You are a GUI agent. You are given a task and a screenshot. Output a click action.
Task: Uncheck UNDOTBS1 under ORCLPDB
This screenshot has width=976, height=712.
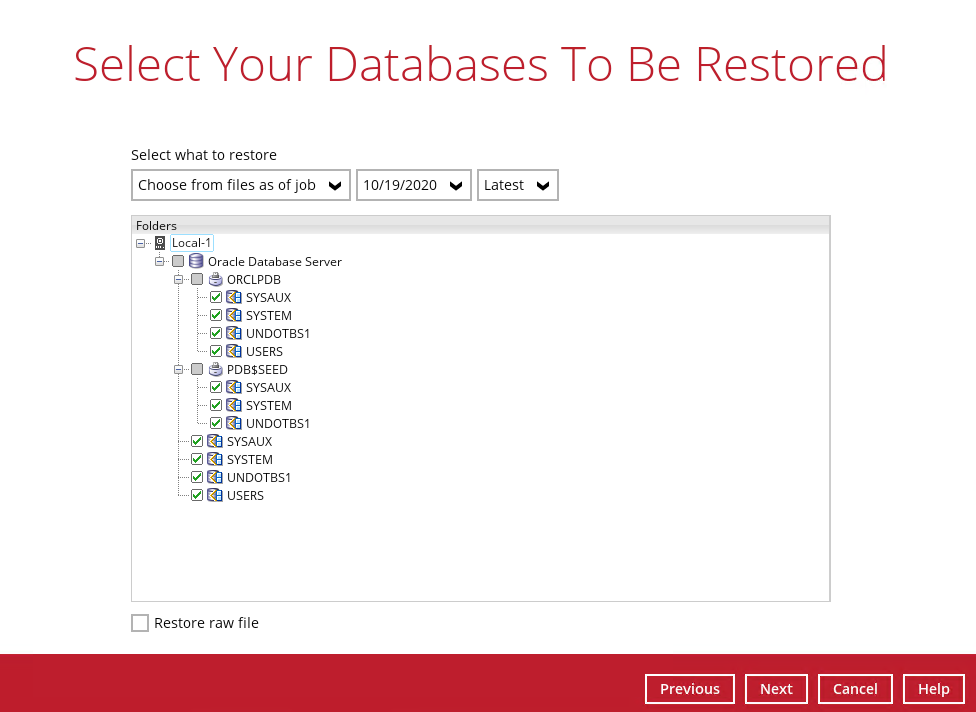coord(216,333)
